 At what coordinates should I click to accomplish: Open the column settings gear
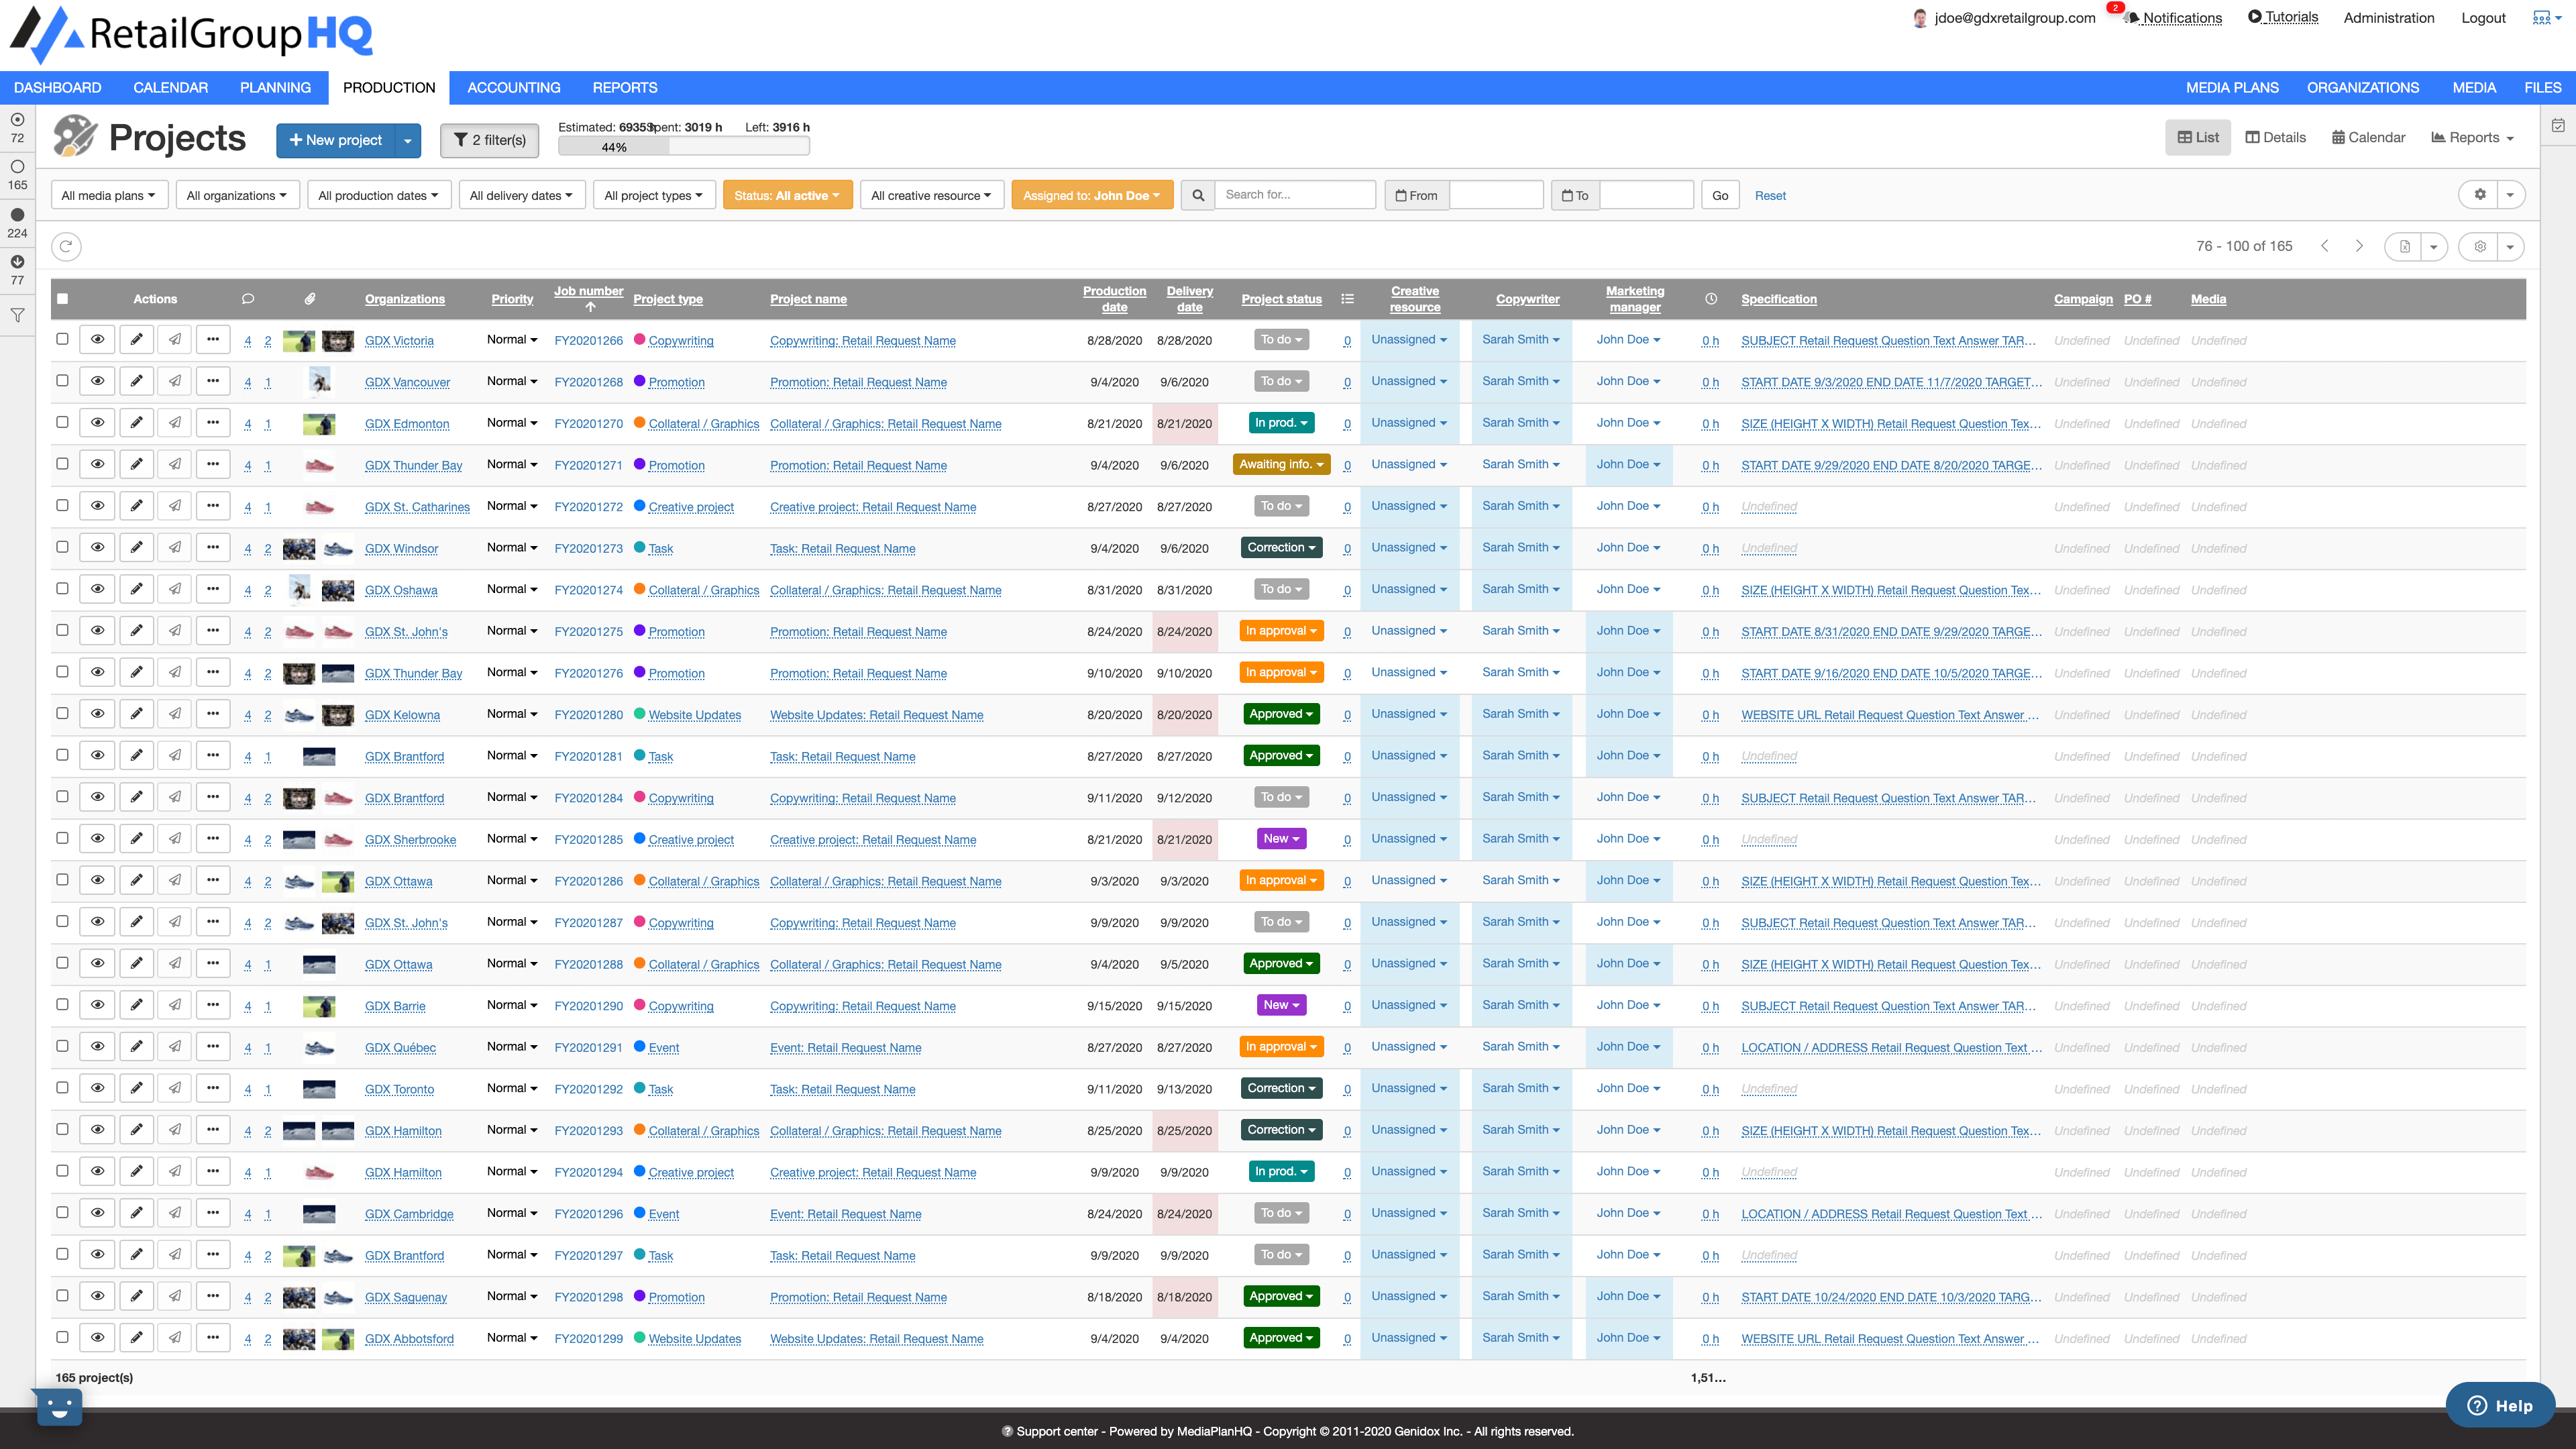click(2480, 246)
